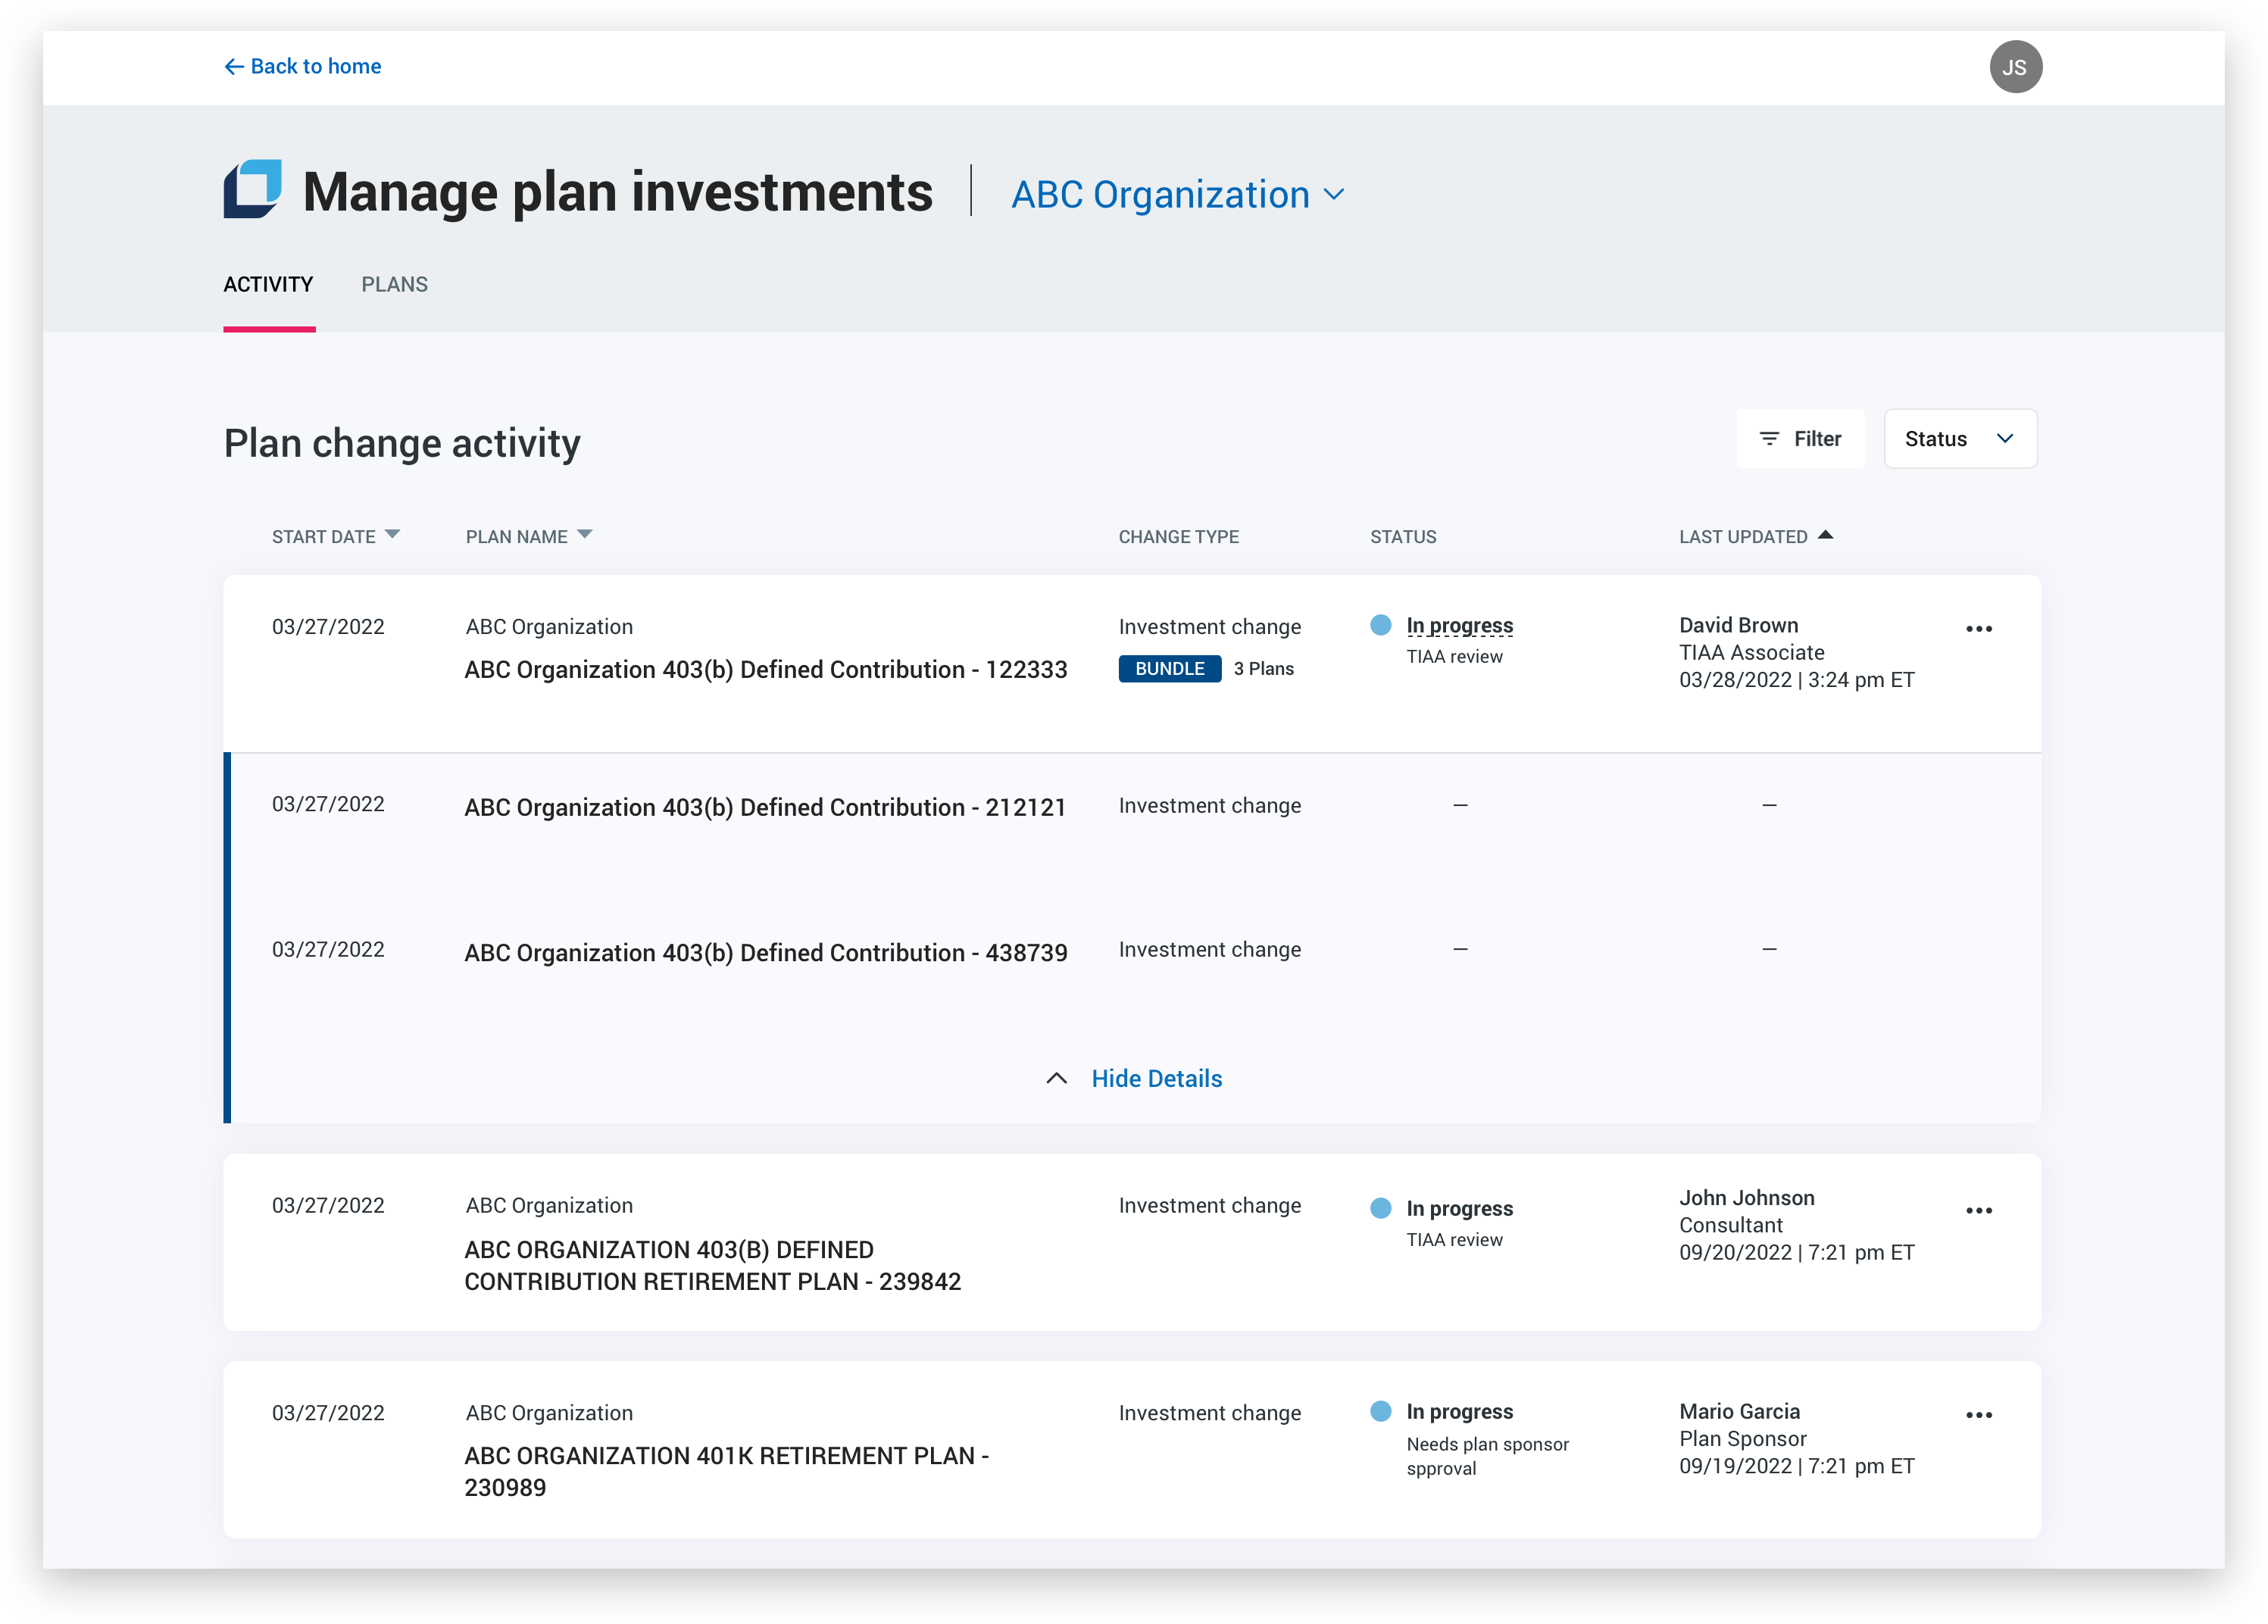Click the chevron next to ABC Organization
2268x1624 pixels.
1334,194
